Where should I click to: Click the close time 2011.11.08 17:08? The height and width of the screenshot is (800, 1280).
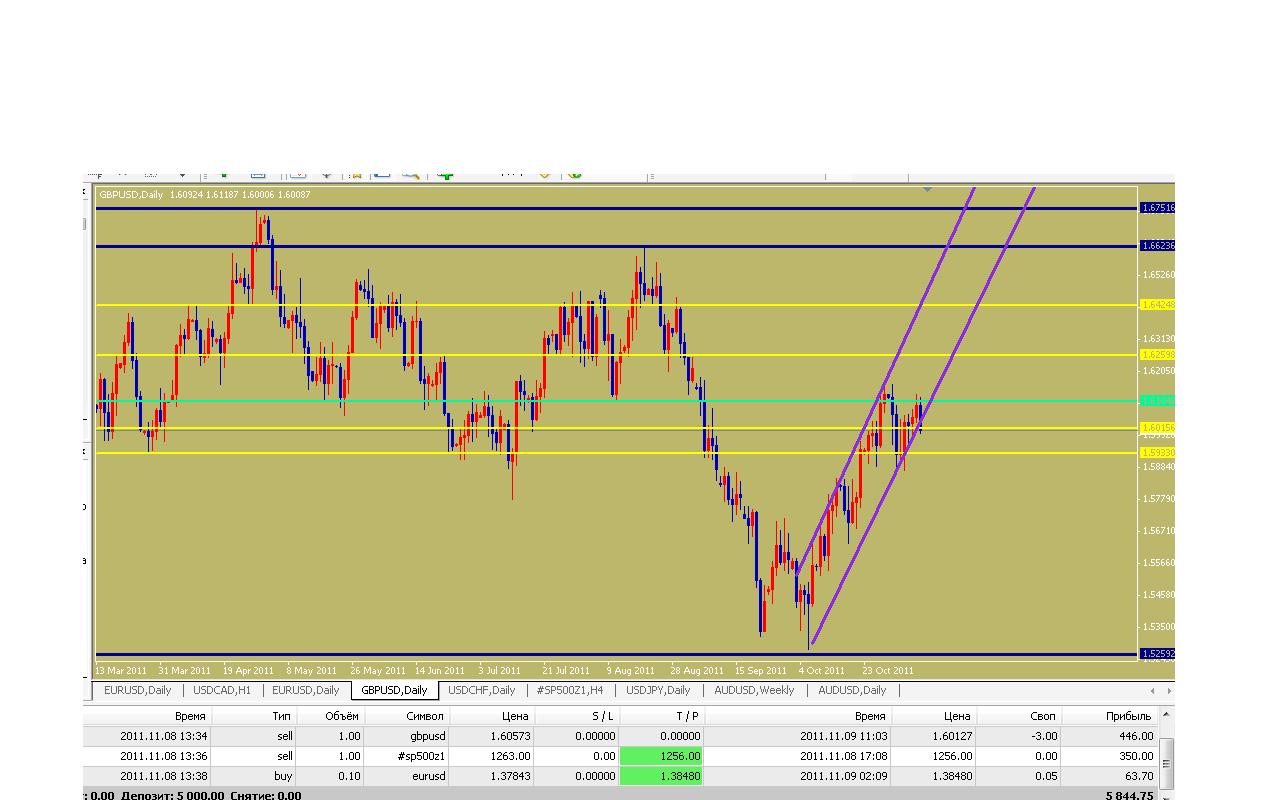click(842, 756)
